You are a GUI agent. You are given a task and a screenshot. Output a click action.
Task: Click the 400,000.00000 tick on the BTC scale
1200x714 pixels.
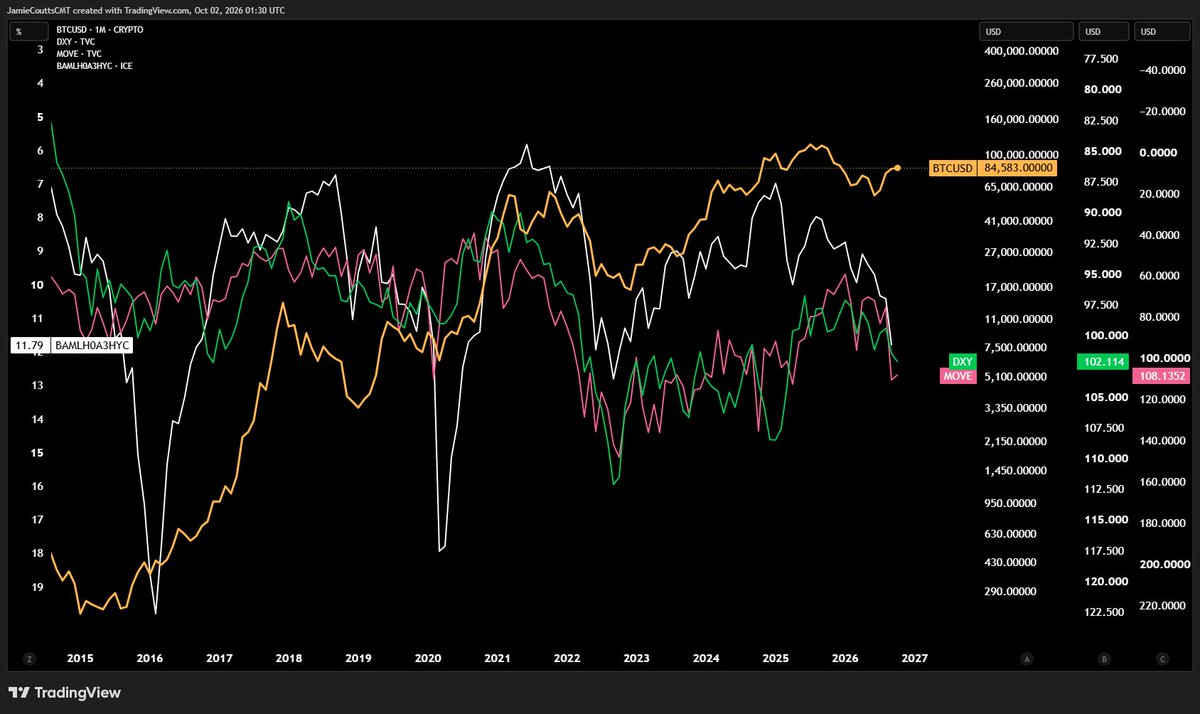1021,50
